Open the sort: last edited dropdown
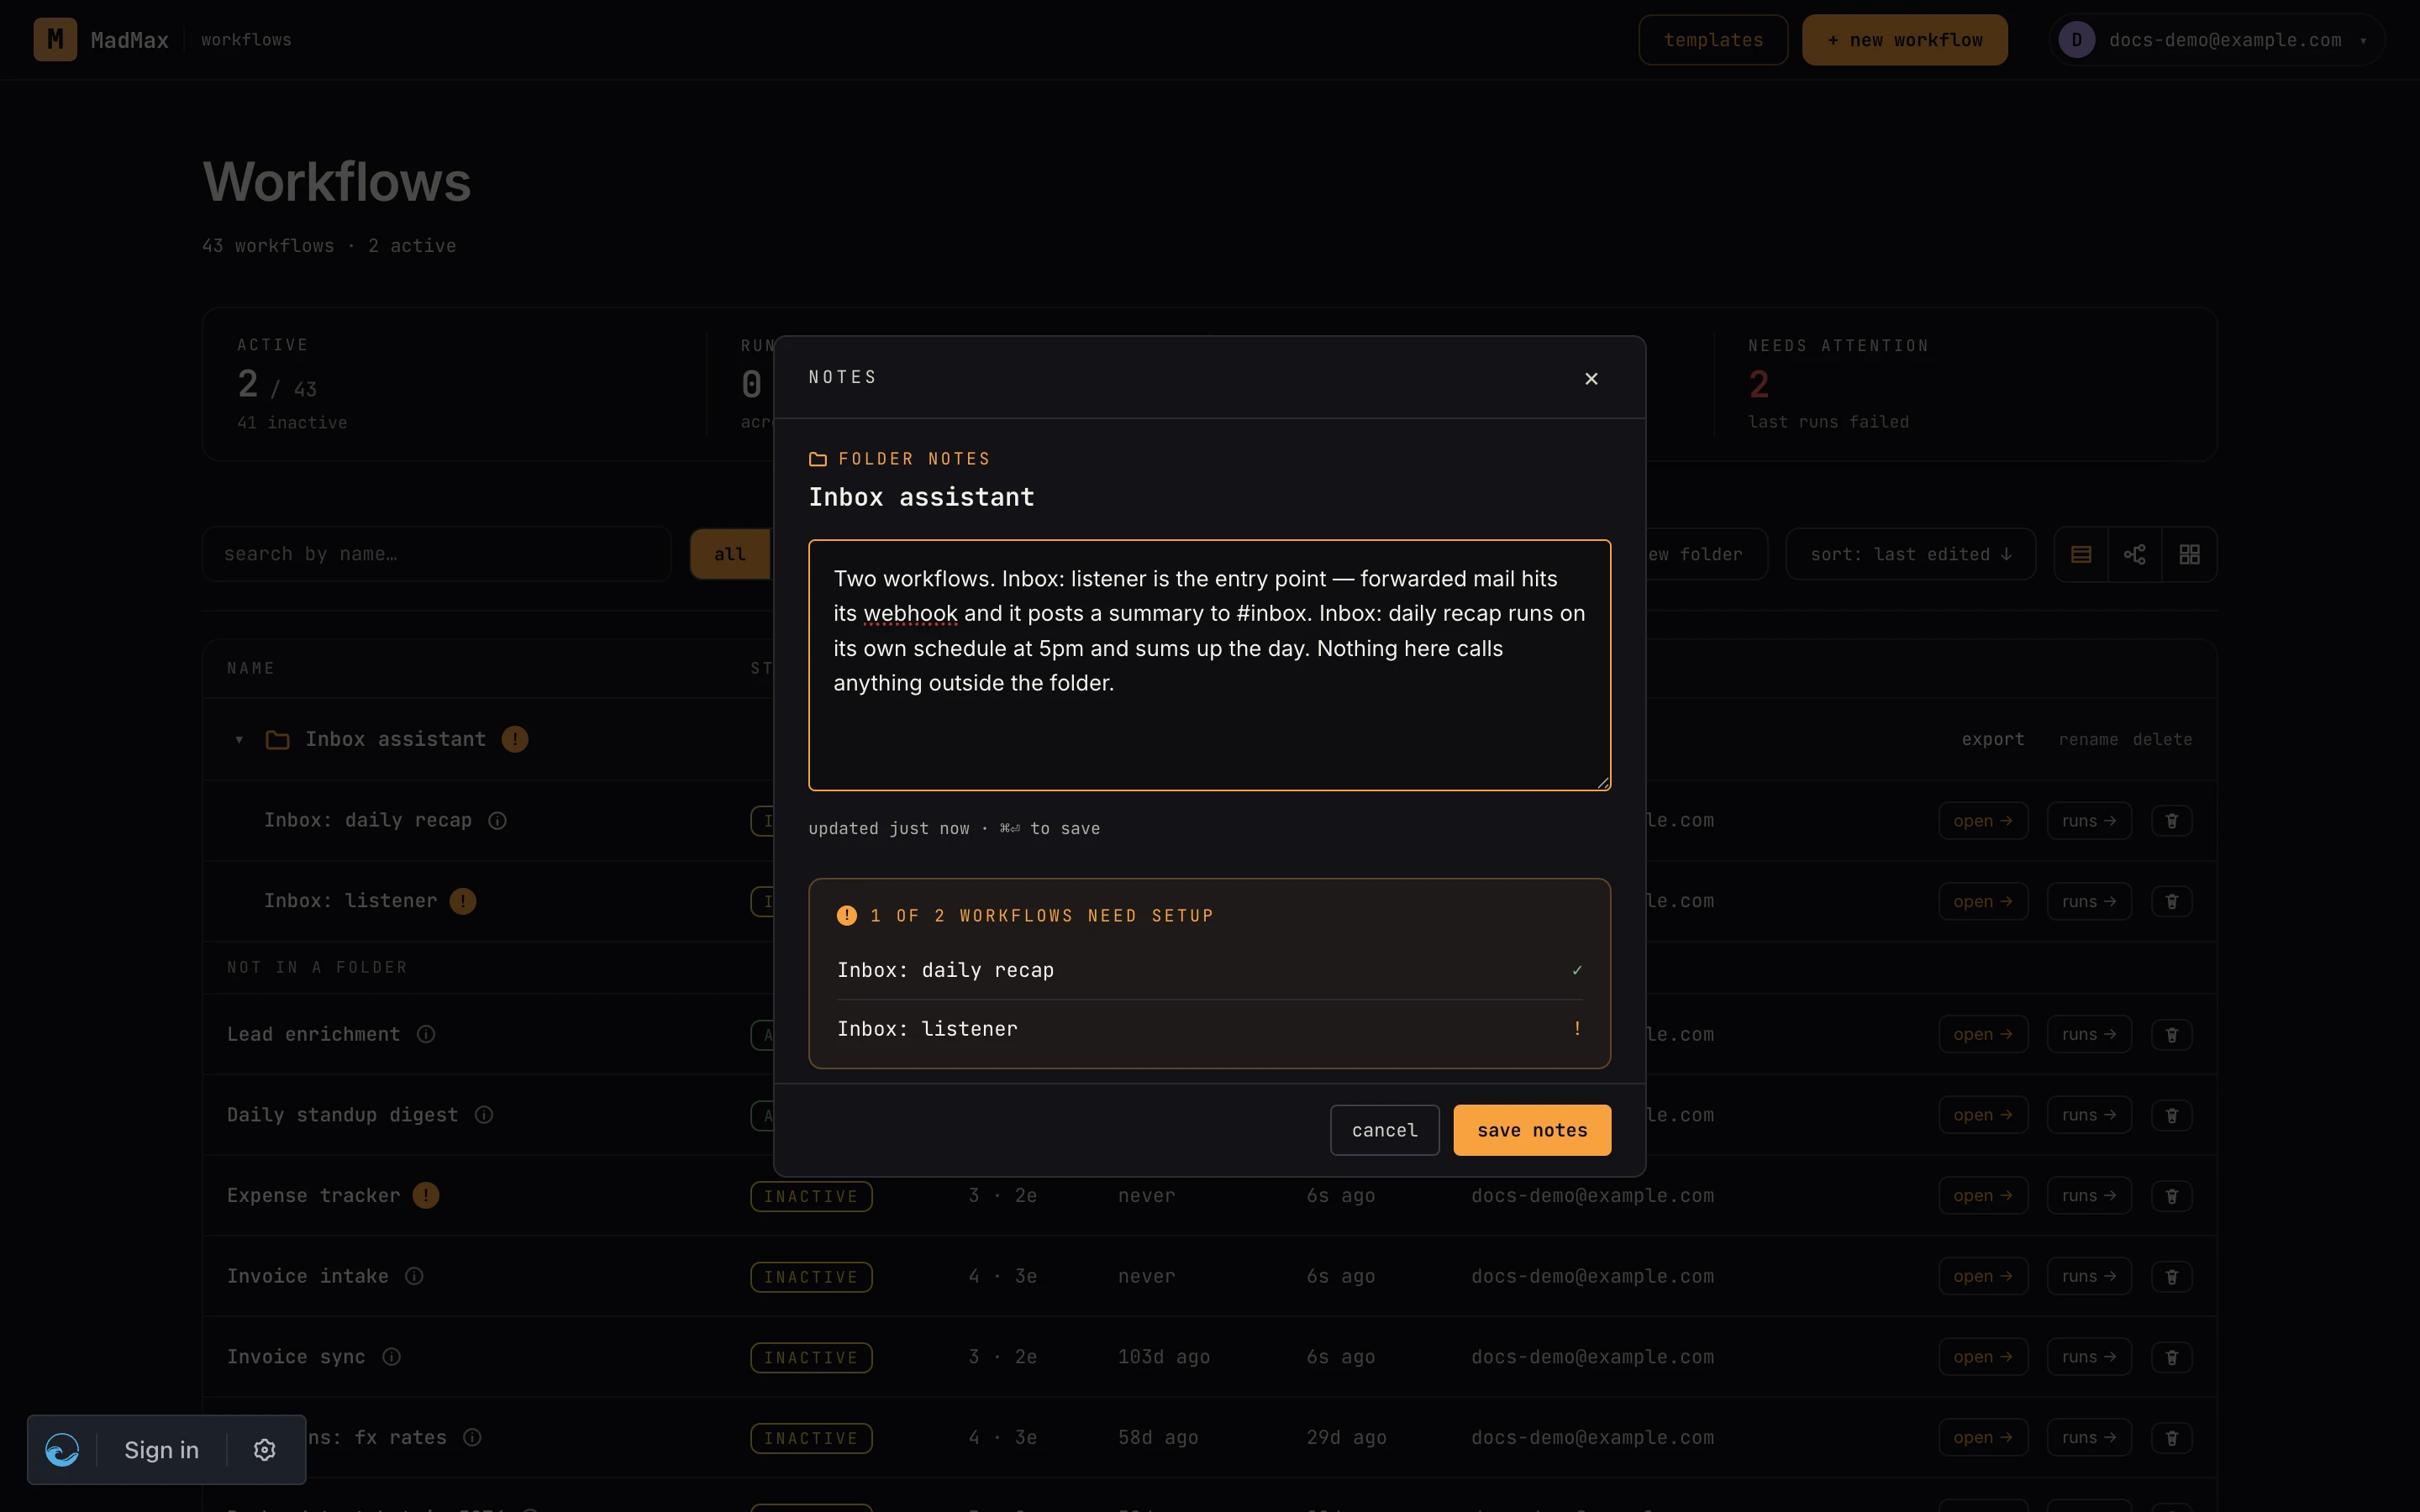The height and width of the screenshot is (1512, 2420). tap(1910, 554)
